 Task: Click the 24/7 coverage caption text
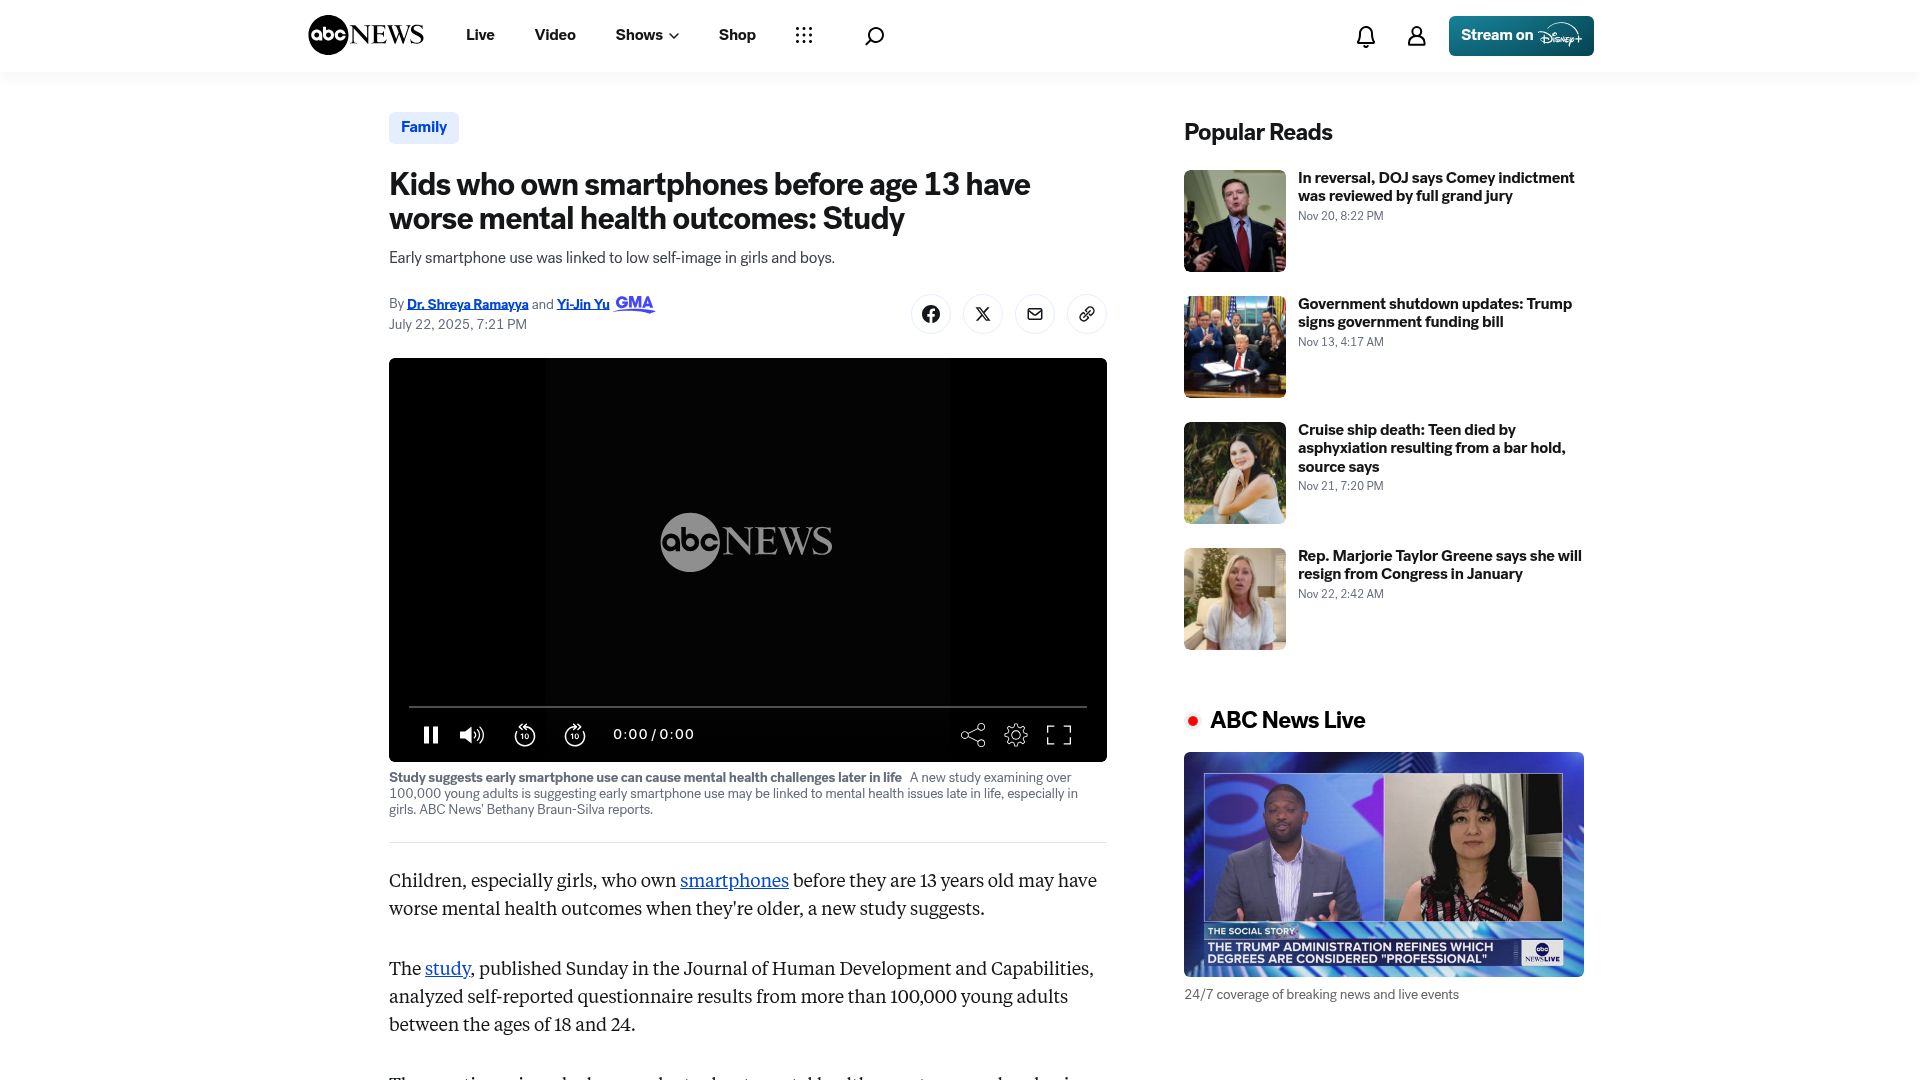(x=1321, y=995)
